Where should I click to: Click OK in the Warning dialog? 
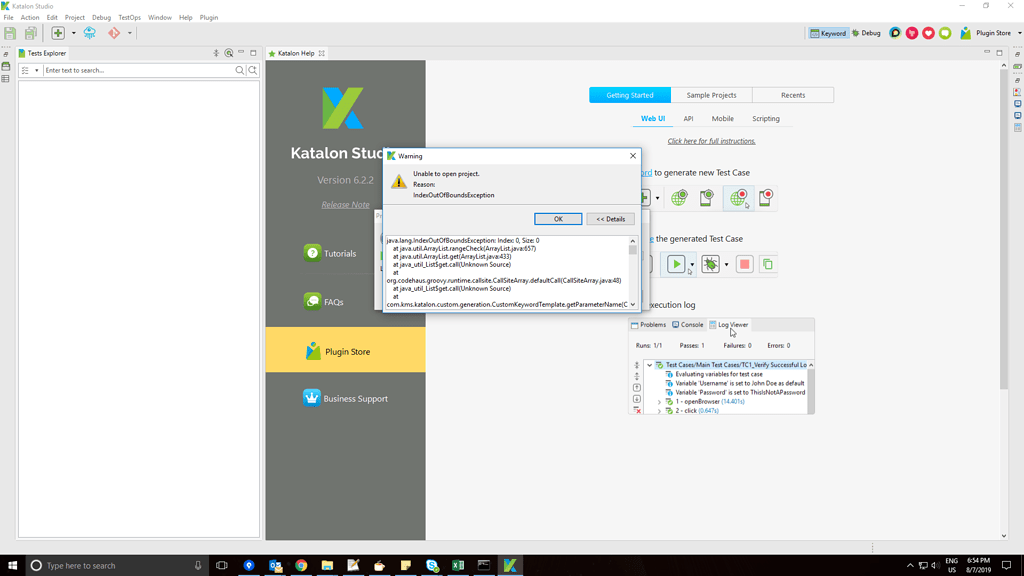[x=558, y=219]
